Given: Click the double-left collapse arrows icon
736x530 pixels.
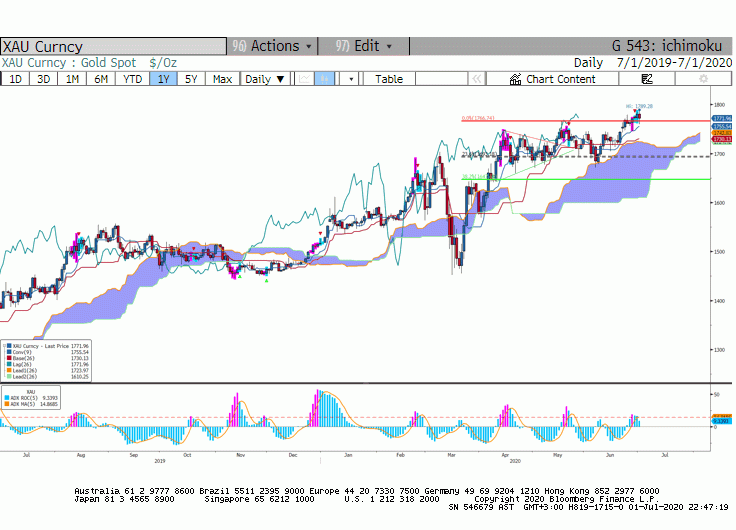Looking at the screenshot, I should tap(476, 79).
